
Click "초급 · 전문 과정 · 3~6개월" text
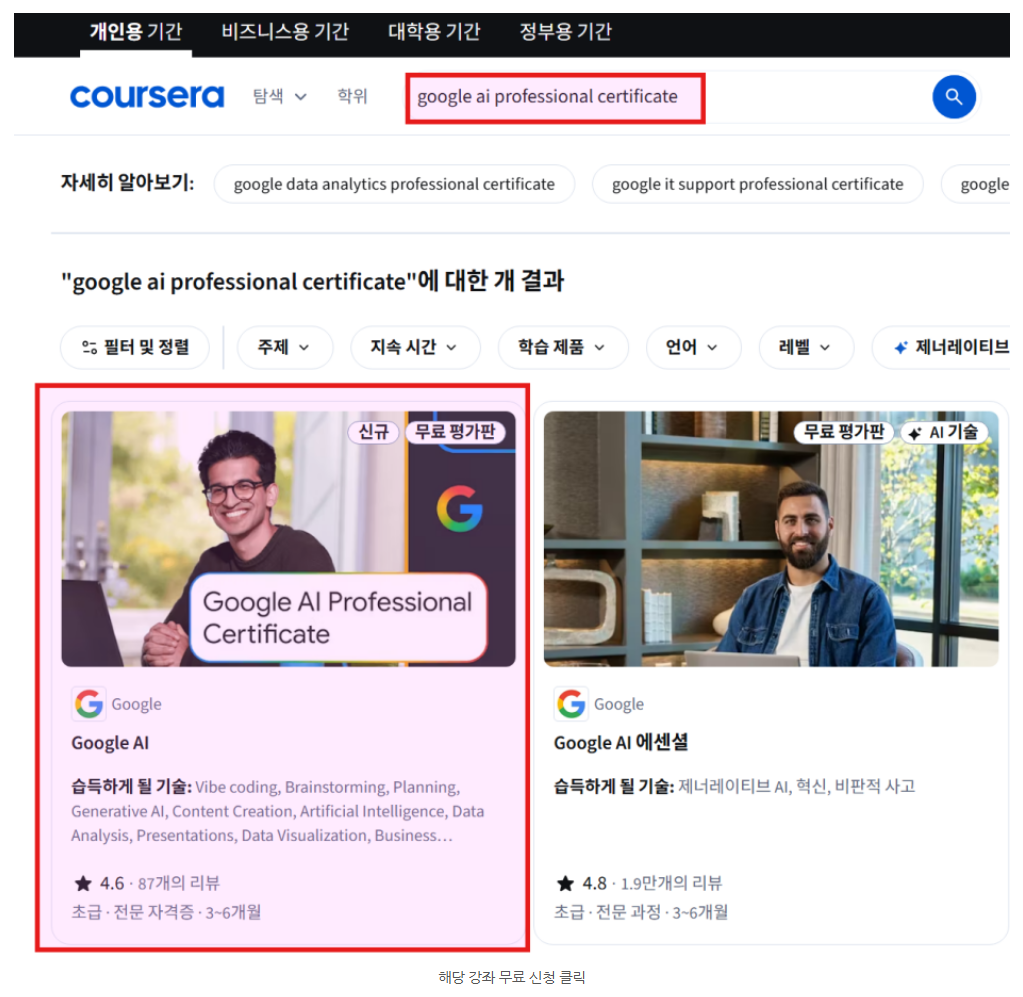coord(641,912)
